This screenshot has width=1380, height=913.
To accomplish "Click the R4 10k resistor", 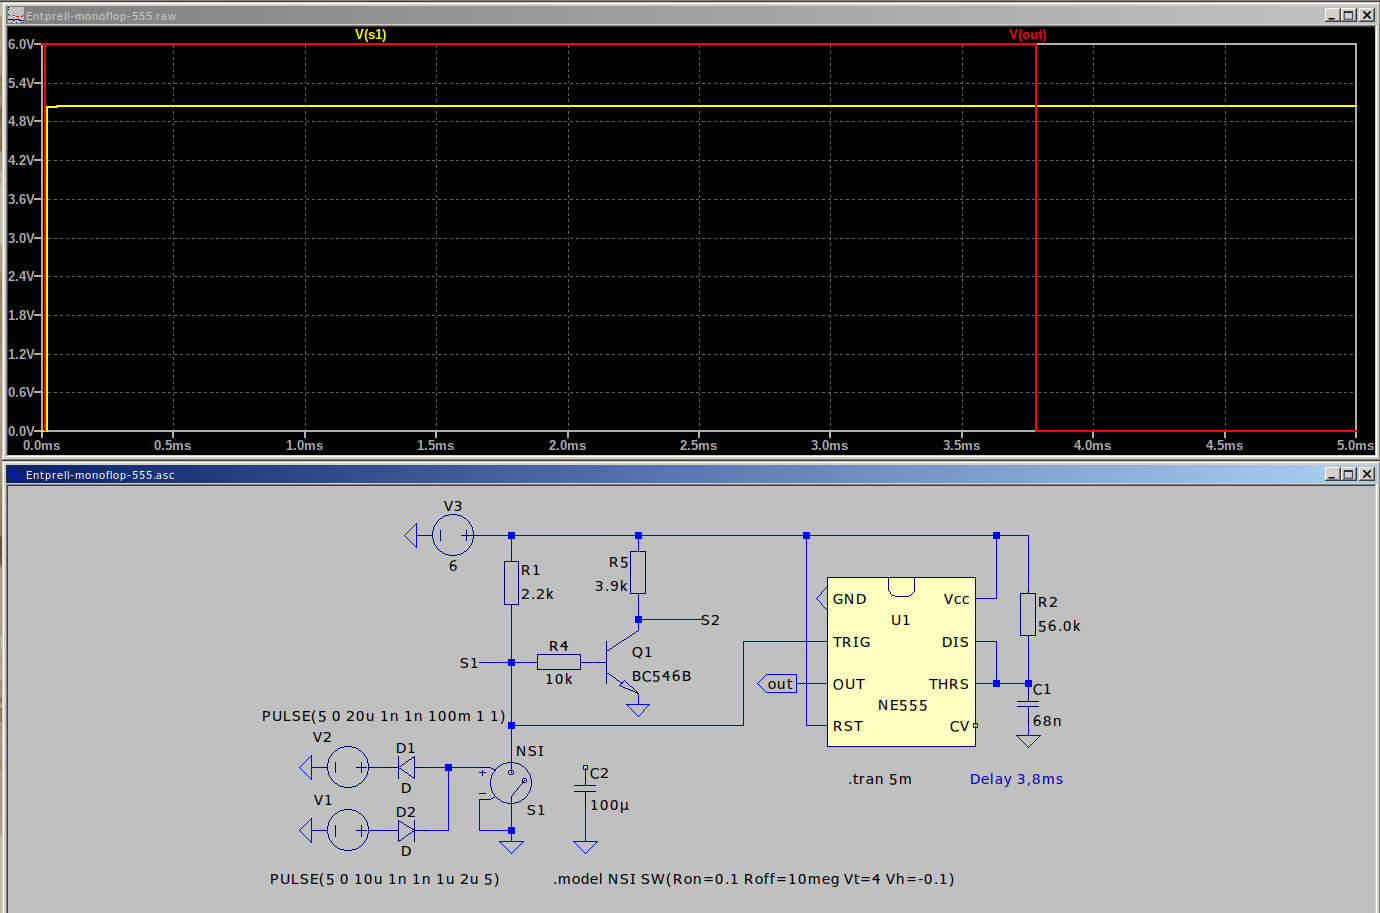I will (x=558, y=662).
